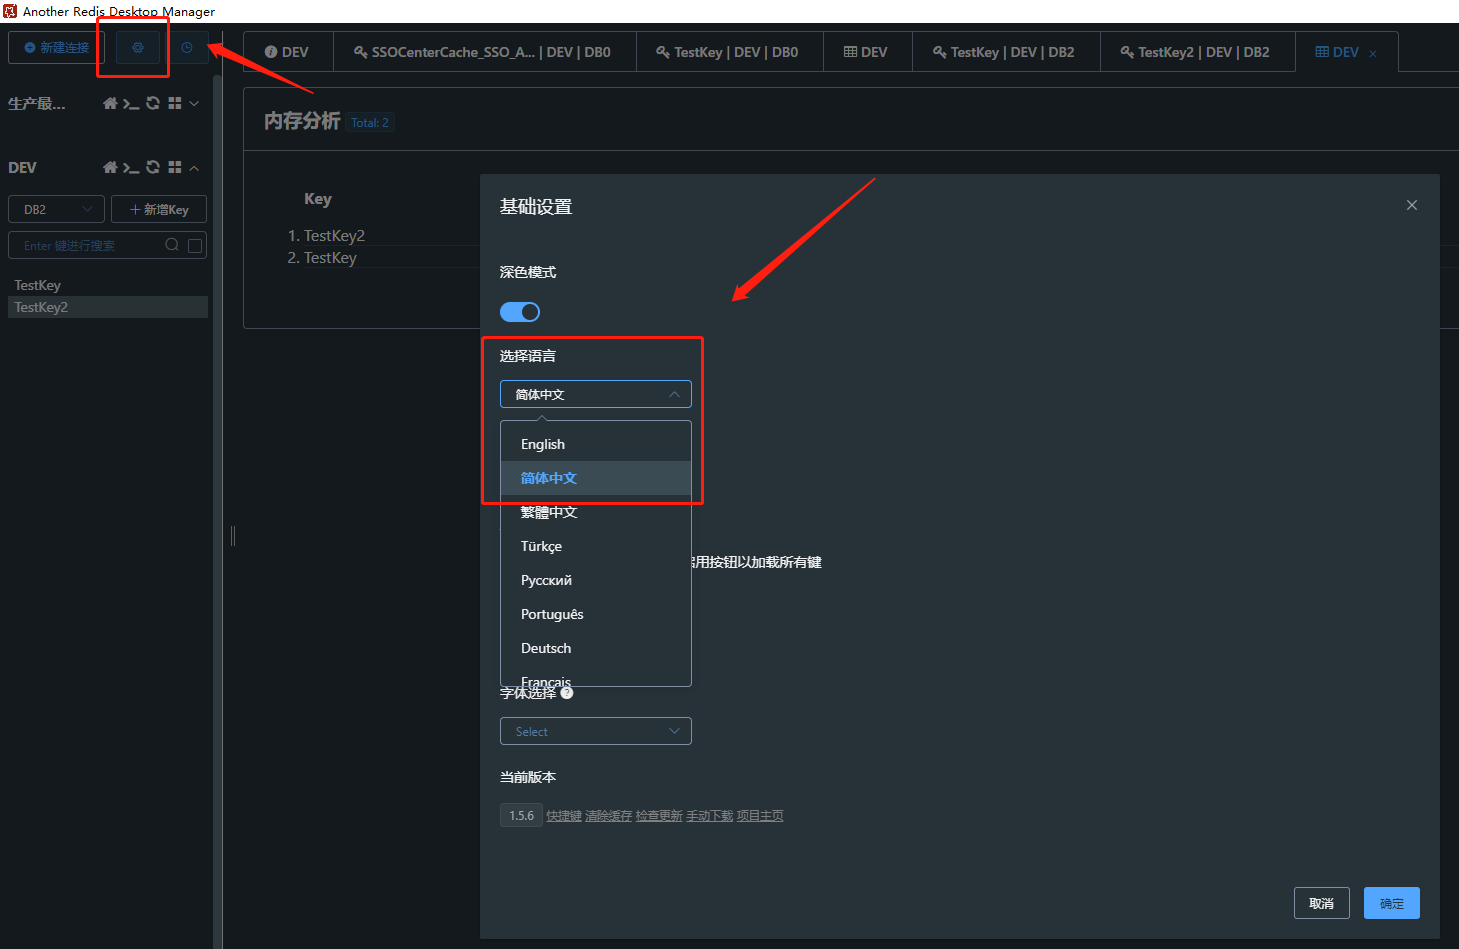Viewport: 1459px width, 949px height.
Task: Close the 基础设置 settings dialog
Action: click(x=1412, y=205)
